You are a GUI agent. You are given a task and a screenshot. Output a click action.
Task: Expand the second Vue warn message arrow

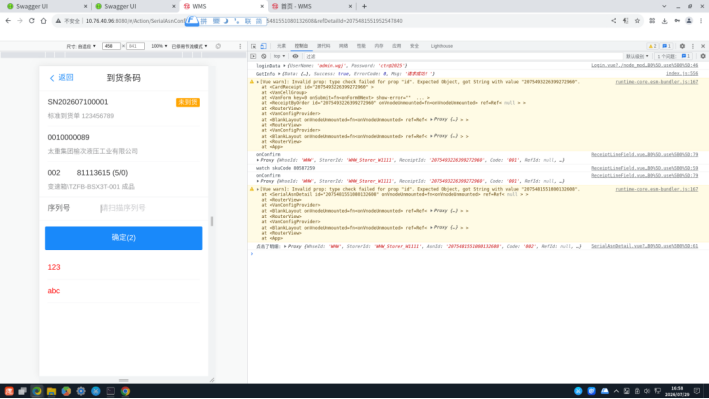(x=258, y=189)
